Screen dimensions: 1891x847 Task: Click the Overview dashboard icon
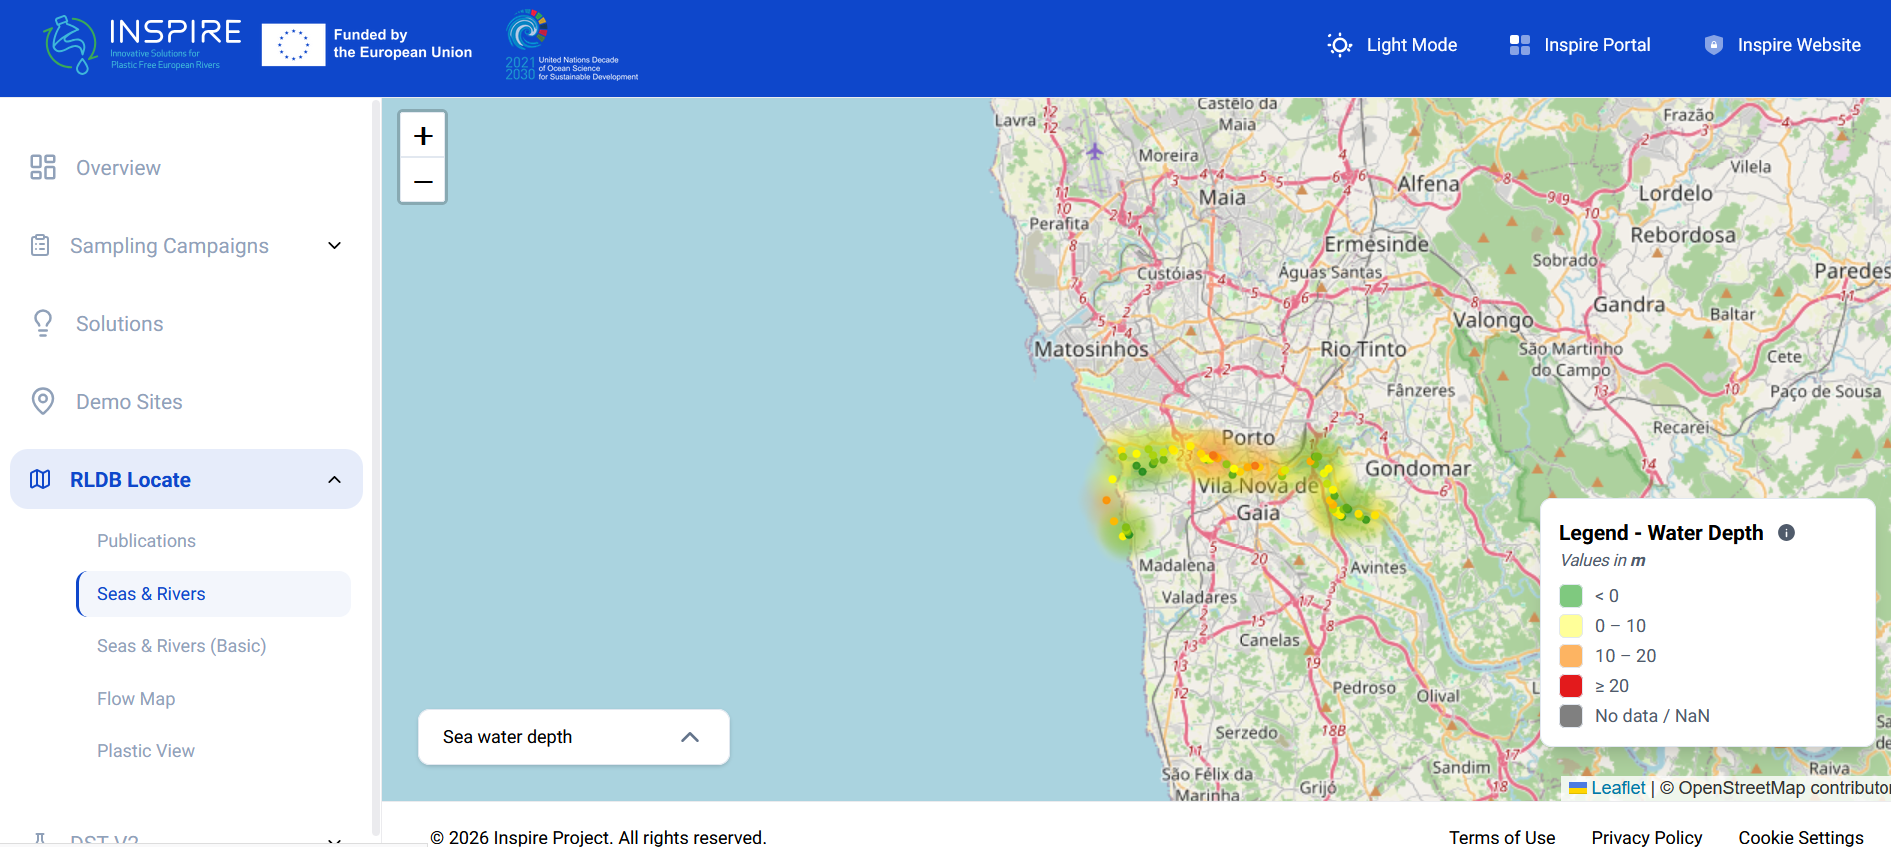(43, 167)
